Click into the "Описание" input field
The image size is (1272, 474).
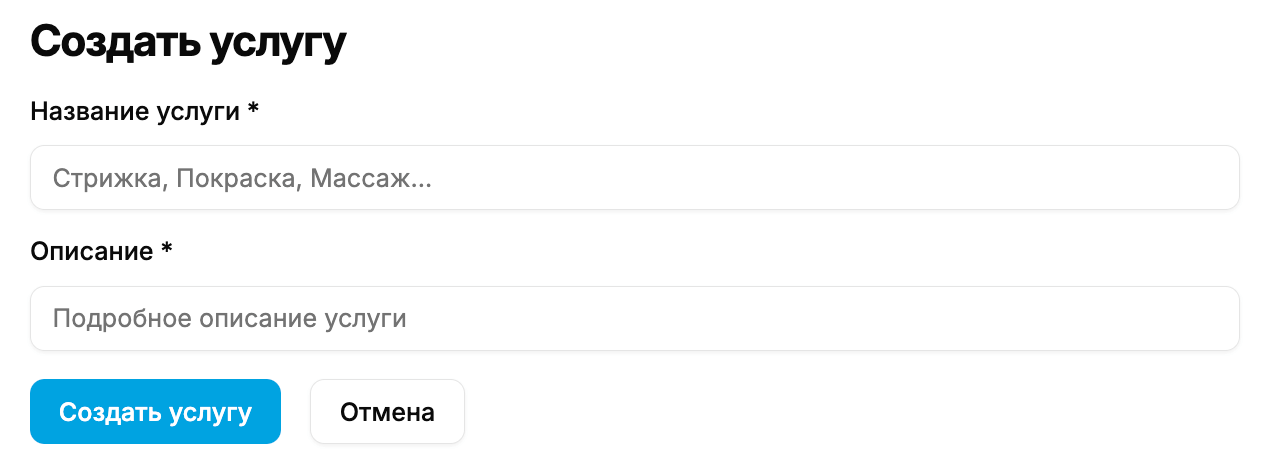point(635,319)
